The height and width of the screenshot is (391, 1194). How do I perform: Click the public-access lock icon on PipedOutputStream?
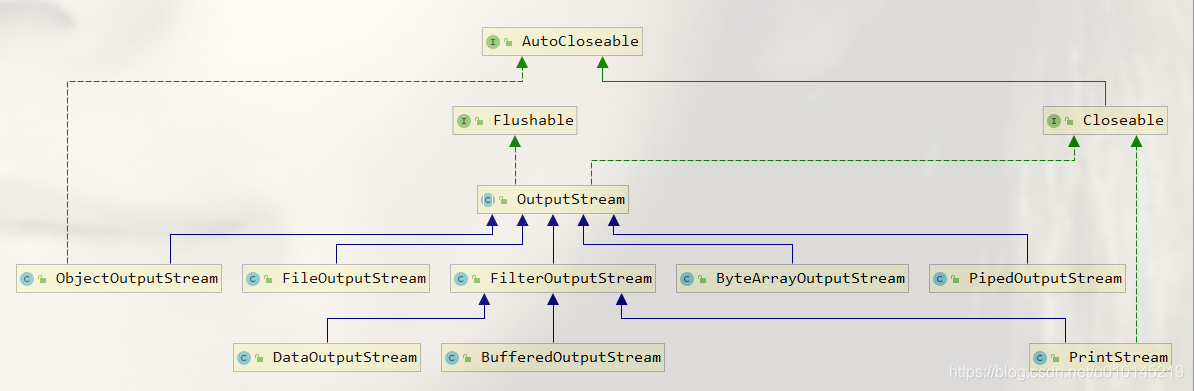click(956, 280)
